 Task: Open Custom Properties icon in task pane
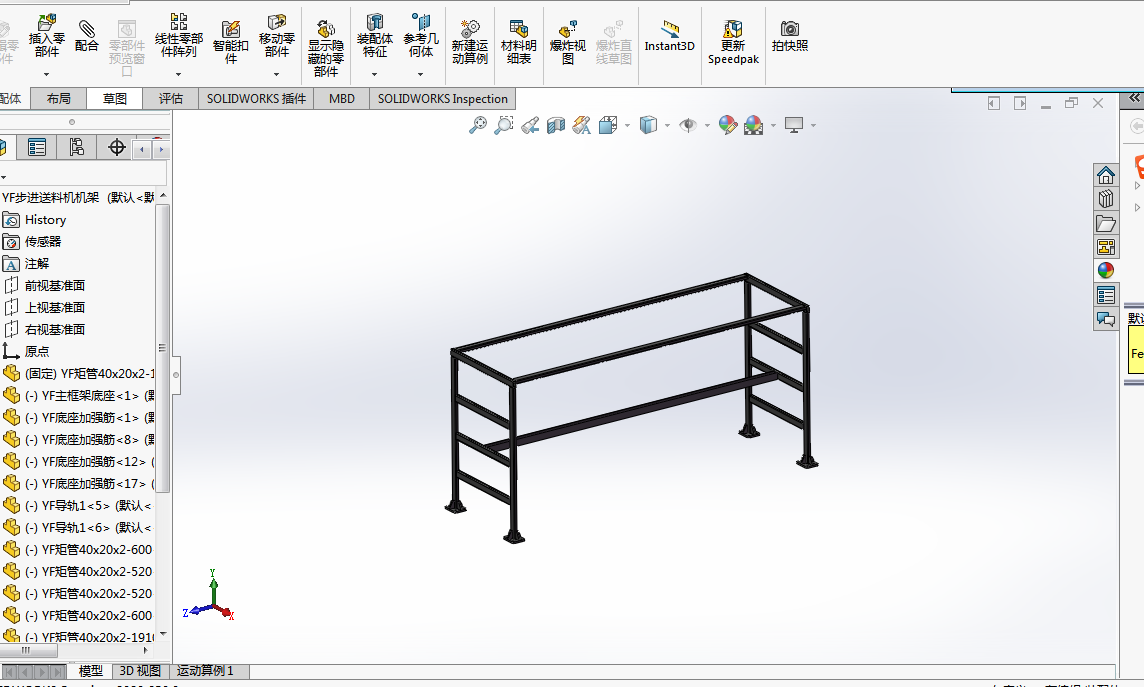click(1105, 295)
